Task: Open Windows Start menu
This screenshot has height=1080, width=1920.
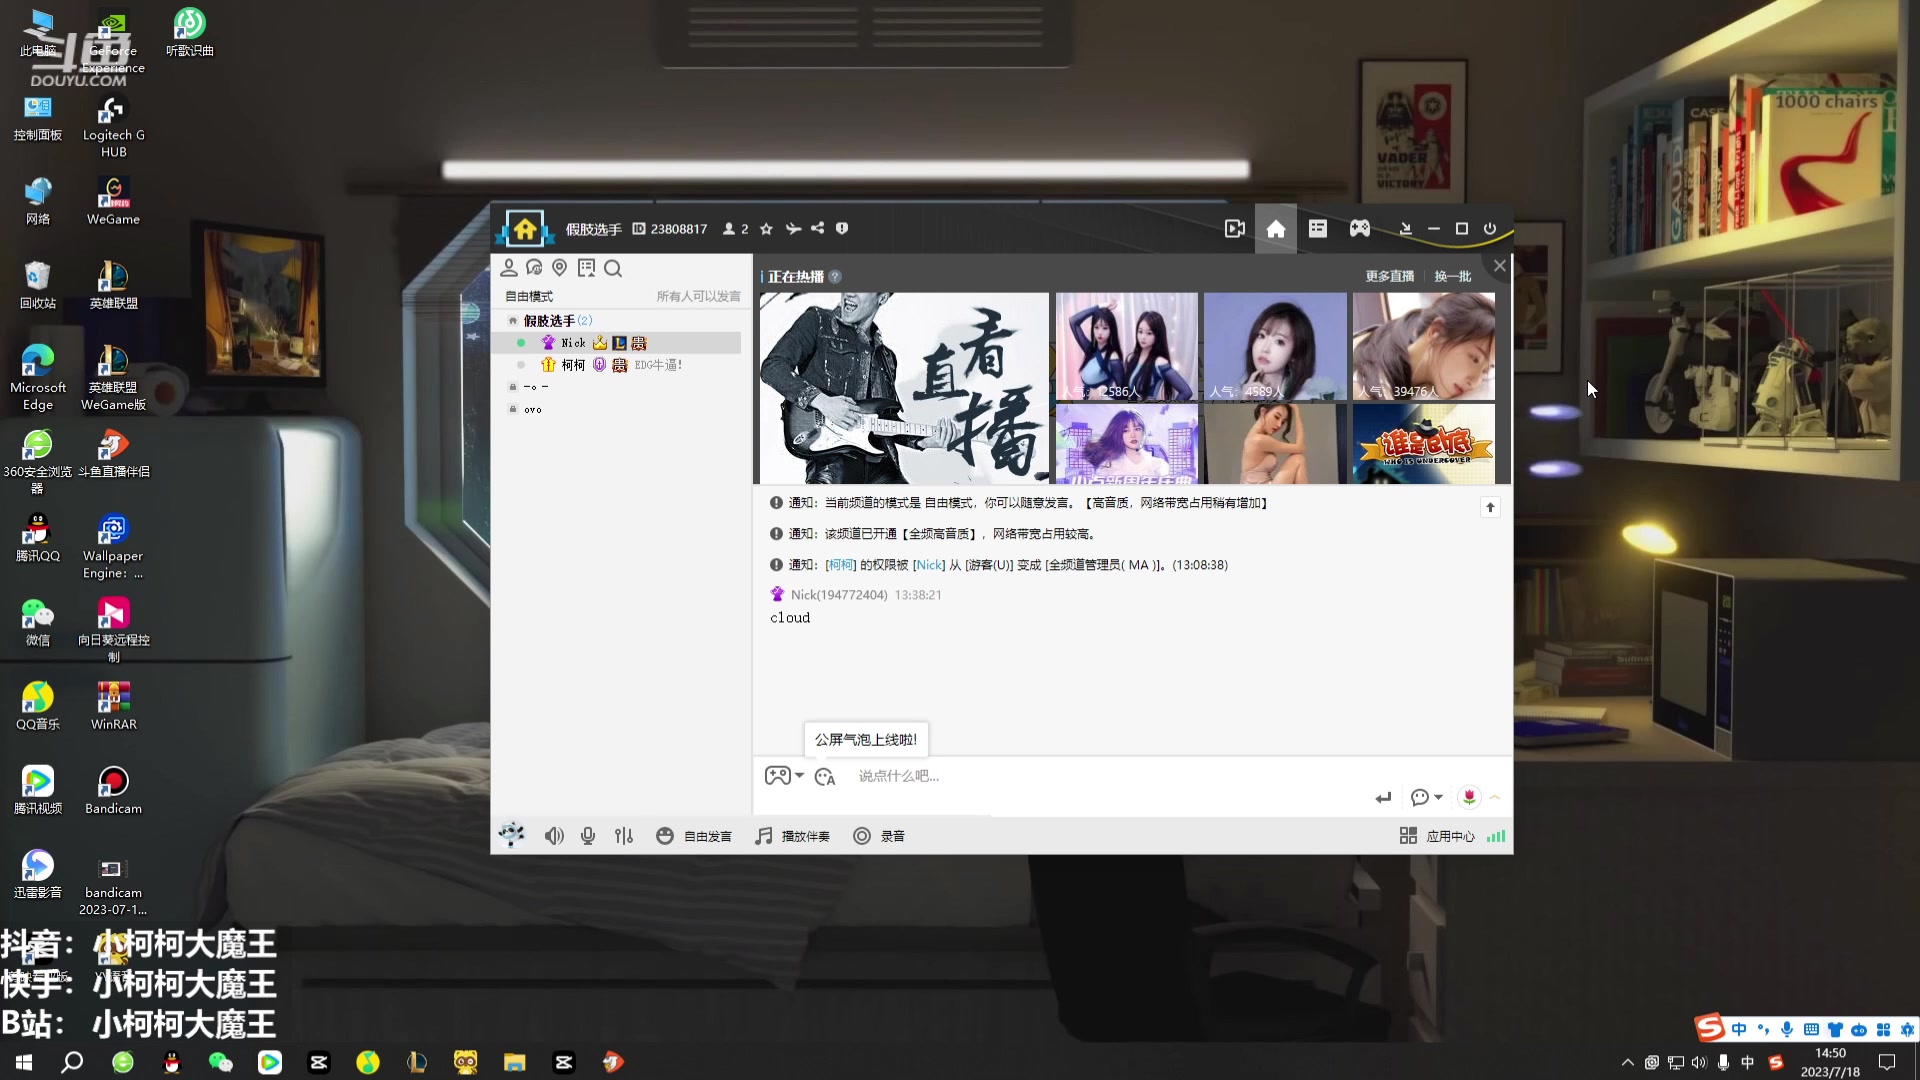Action: coord(24,1062)
